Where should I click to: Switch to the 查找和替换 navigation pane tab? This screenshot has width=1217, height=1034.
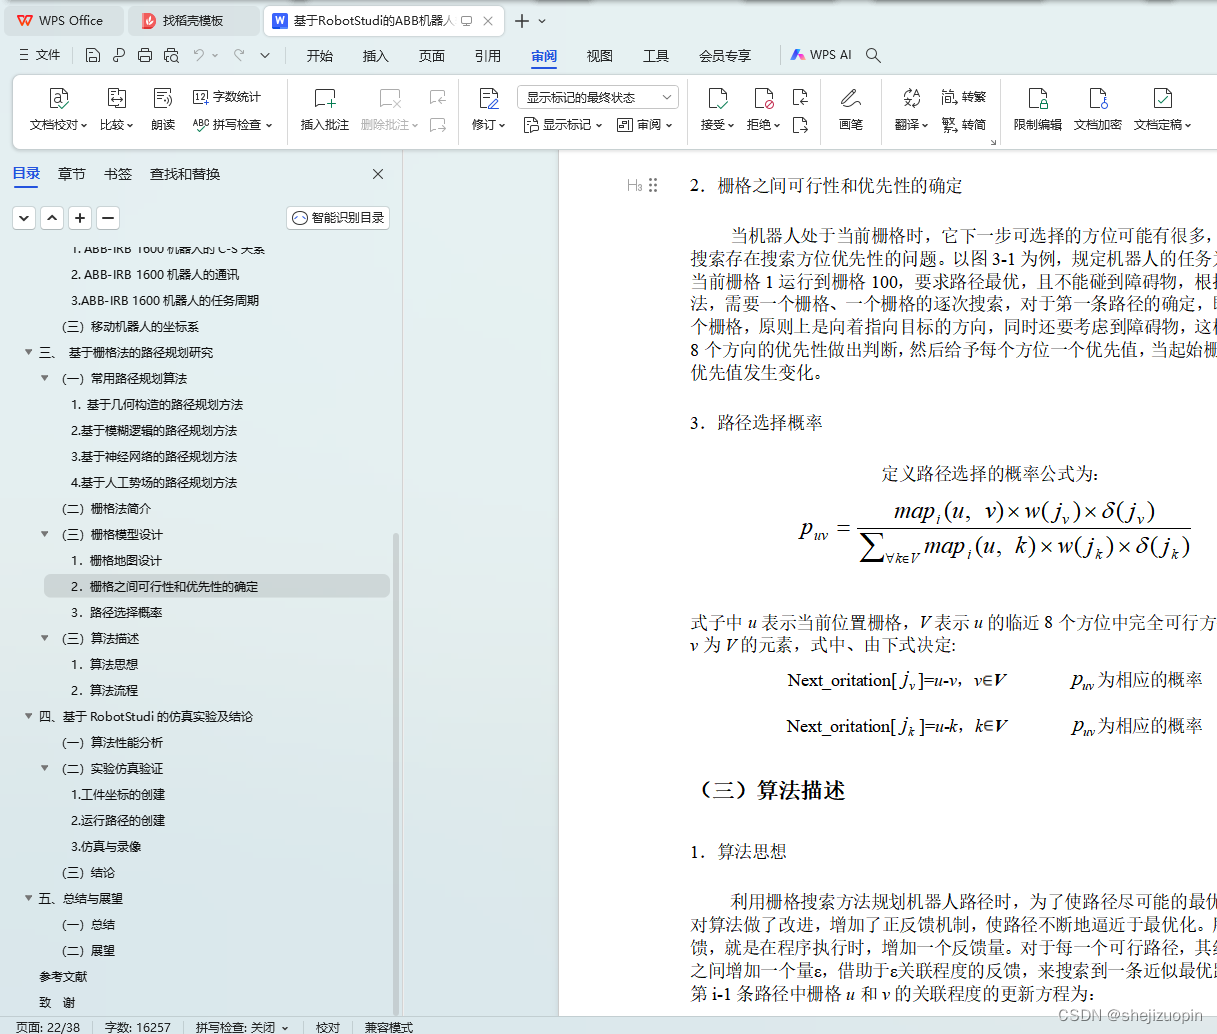pyautogui.click(x=185, y=174)
